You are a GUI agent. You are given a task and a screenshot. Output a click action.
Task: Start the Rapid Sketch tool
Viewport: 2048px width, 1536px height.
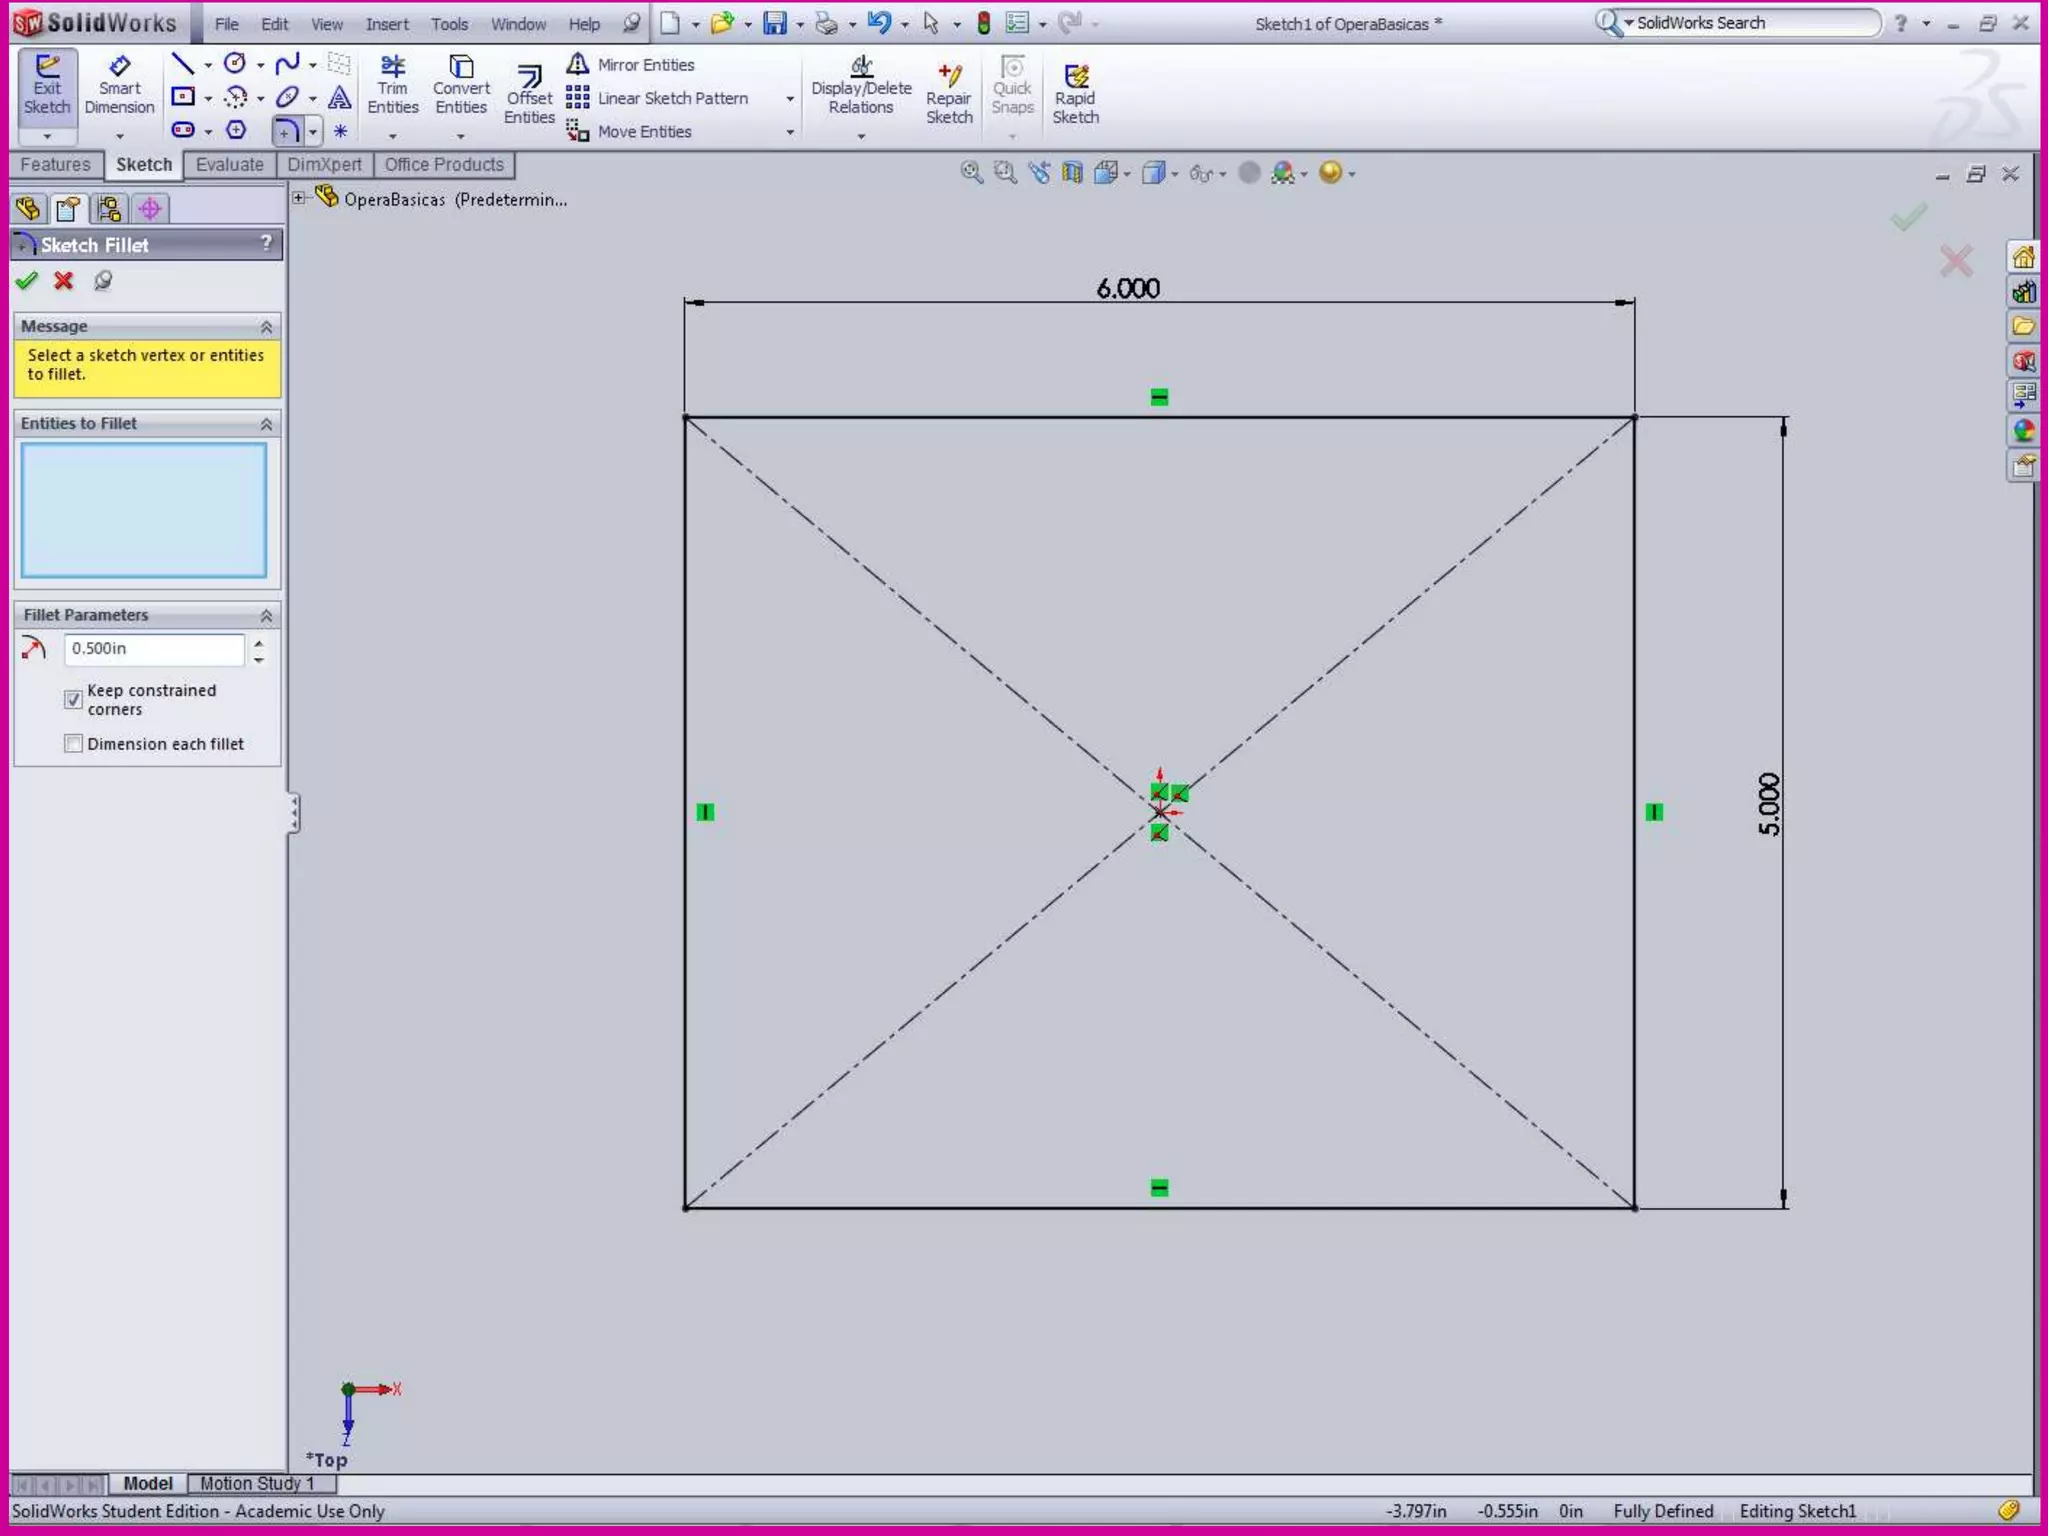tap(1075, 95)
